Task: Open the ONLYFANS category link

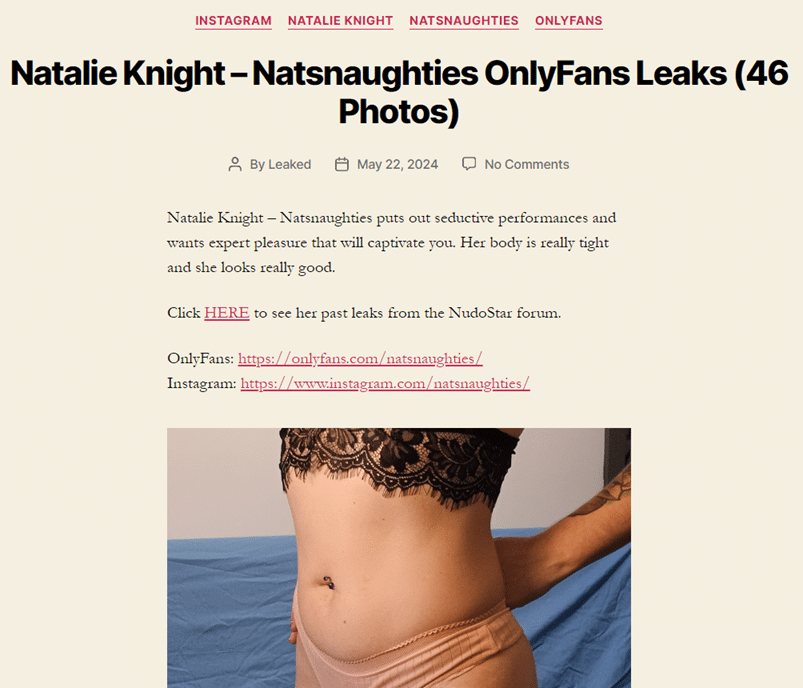Action: point(569,21)
